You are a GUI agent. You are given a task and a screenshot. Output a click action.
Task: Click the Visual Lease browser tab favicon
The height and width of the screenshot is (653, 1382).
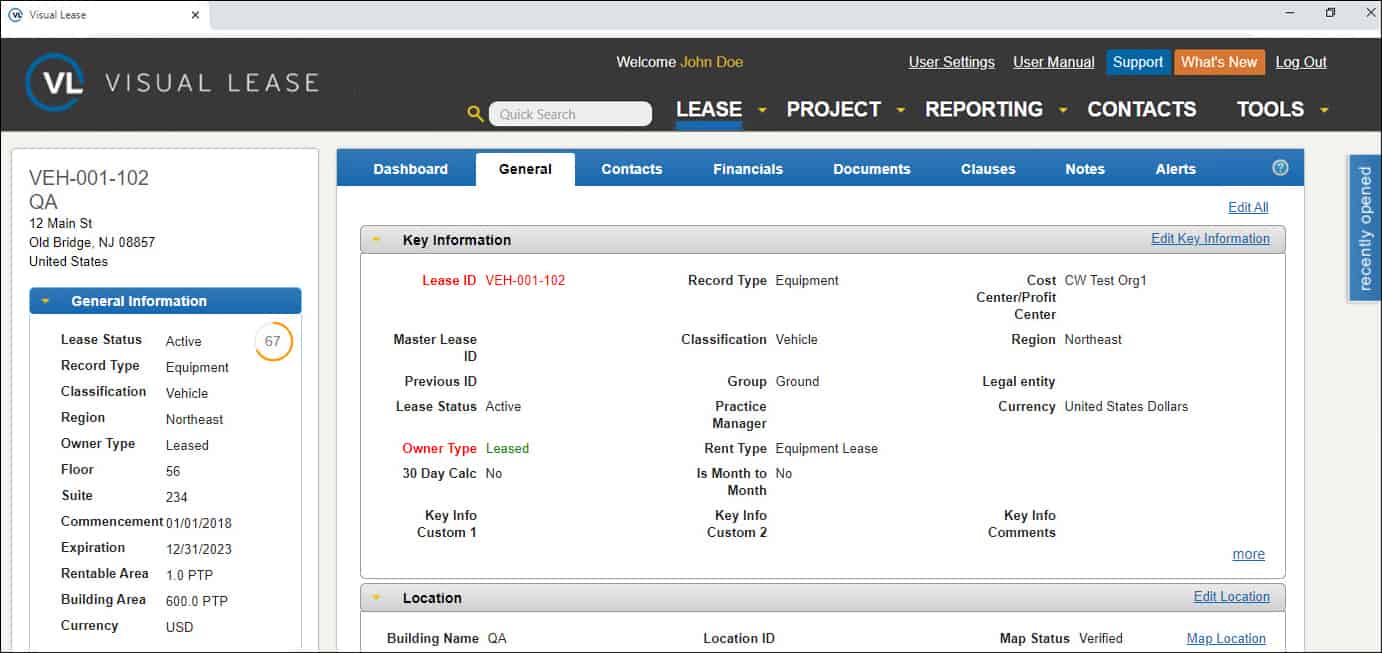coord(16,15)
